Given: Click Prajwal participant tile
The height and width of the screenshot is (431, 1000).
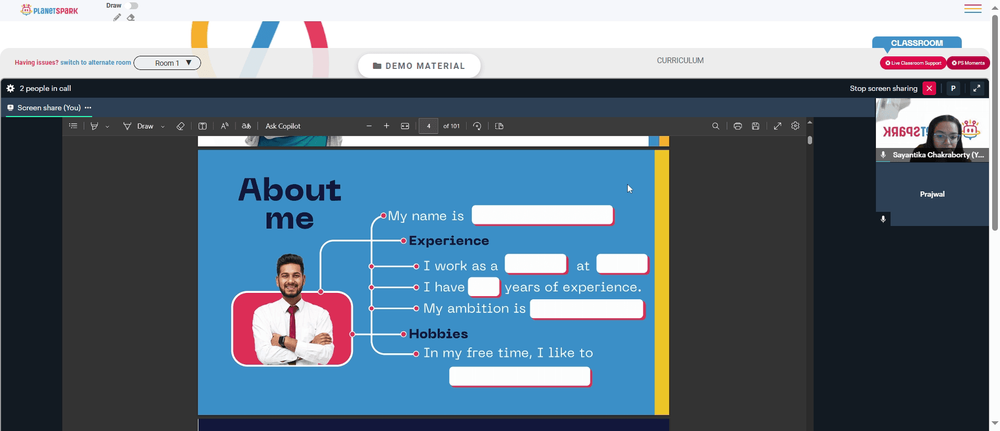Looking at the screenshot, I should (932, 194).
